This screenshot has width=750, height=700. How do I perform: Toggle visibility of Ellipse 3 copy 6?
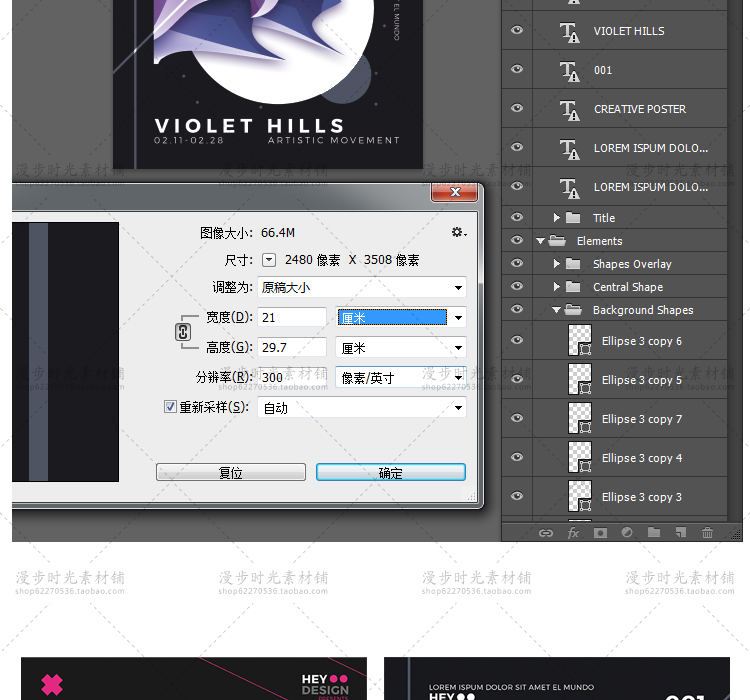517,341
